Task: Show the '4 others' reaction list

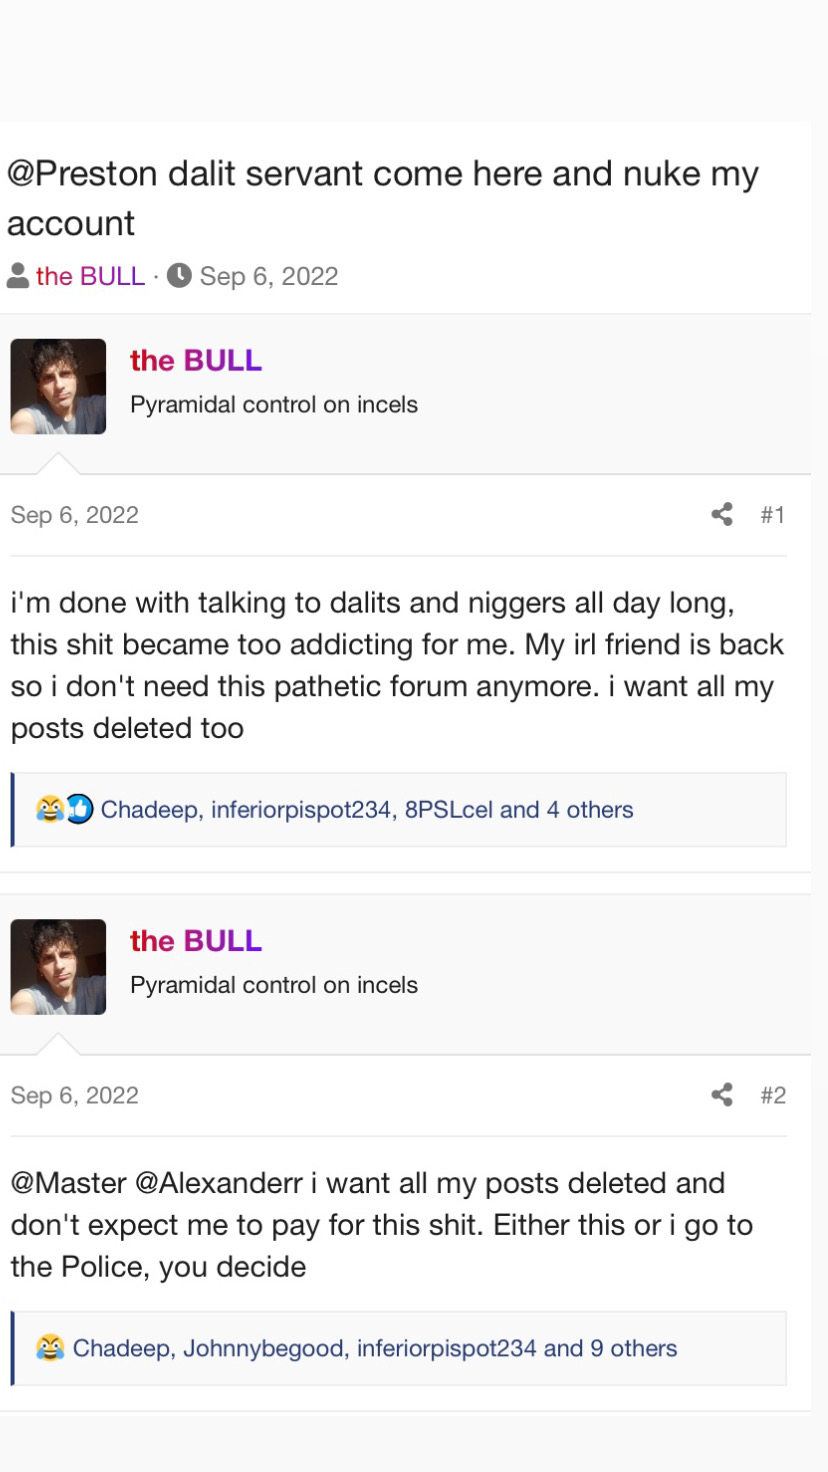Action: coord(590,809)
